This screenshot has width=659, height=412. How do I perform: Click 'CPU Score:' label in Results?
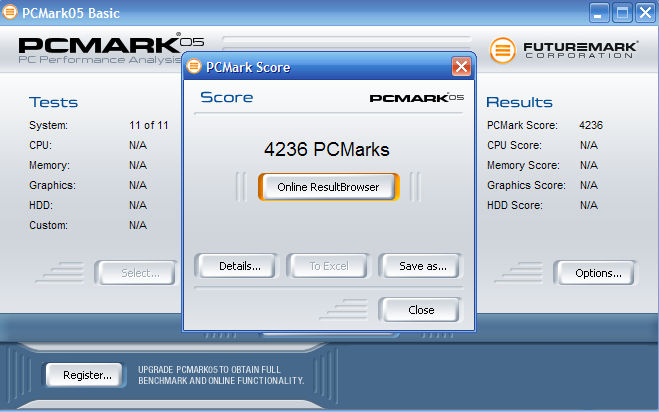[x=514, y=145]
